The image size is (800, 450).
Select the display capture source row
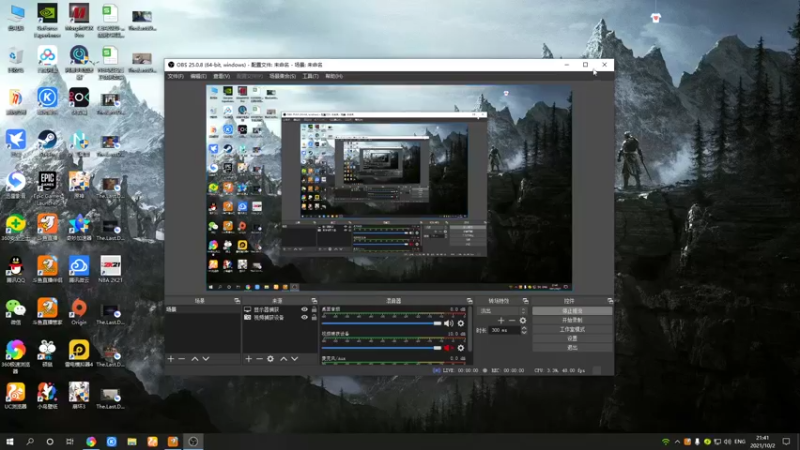(x=280, y=310)
